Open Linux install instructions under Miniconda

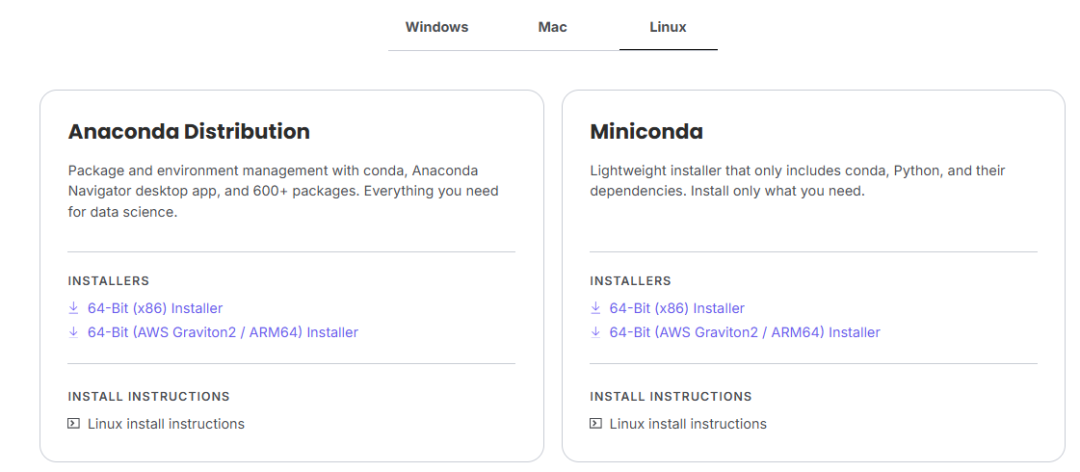click(688, 424)
